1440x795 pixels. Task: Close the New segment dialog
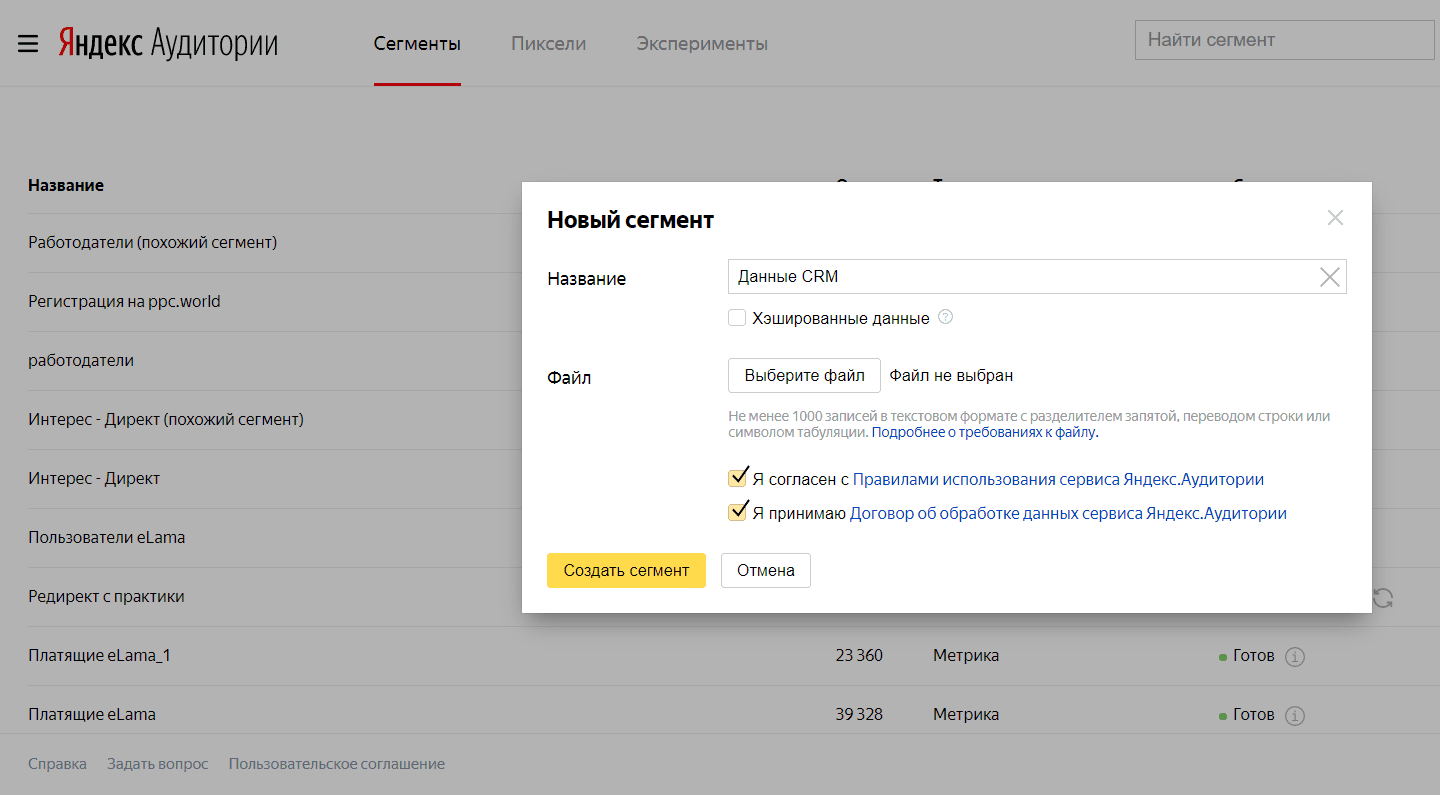click(x=1335, y=218)
